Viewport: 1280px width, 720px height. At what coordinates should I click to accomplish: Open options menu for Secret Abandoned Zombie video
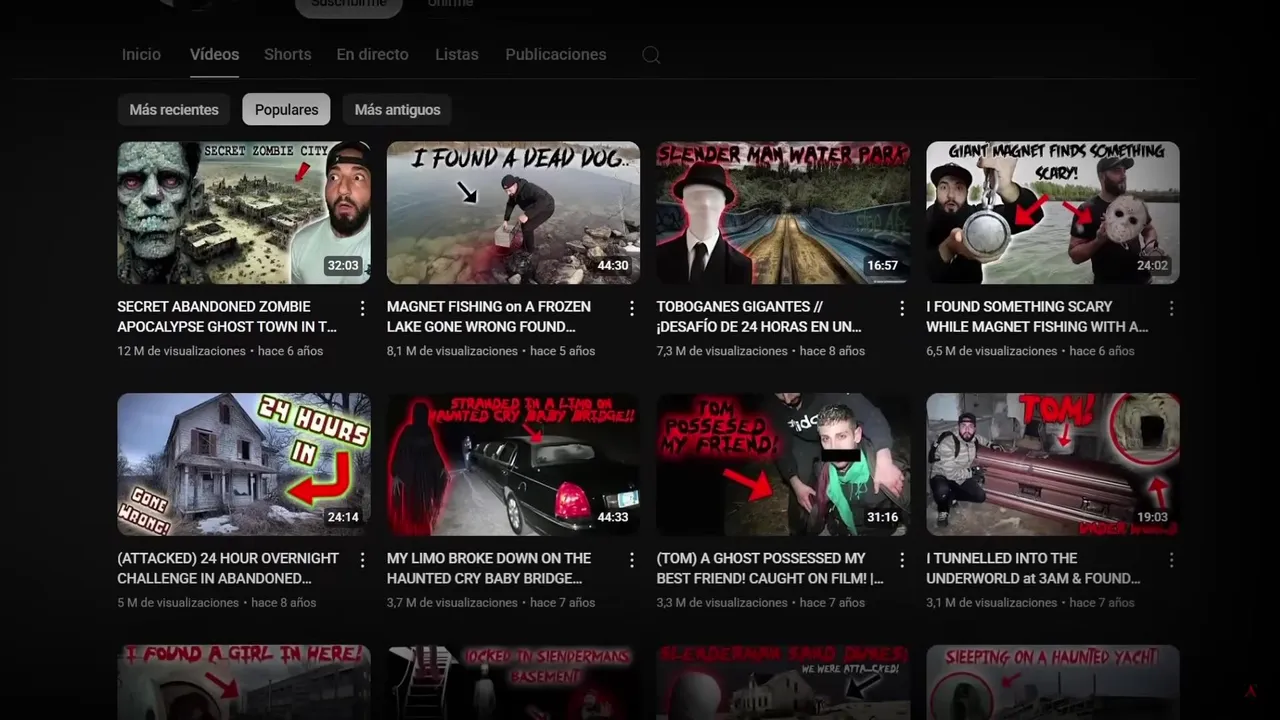coord(362,308)
